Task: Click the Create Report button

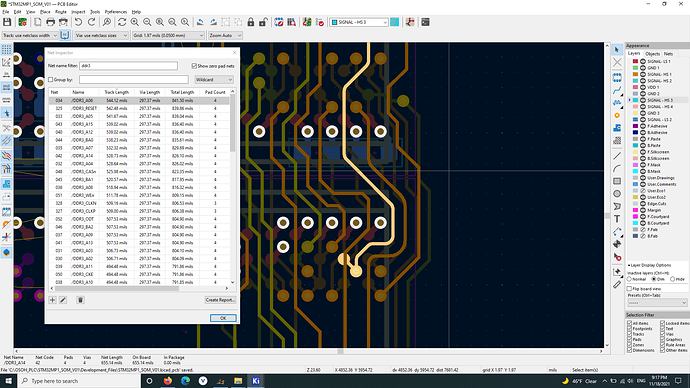Action: (220, 300)
